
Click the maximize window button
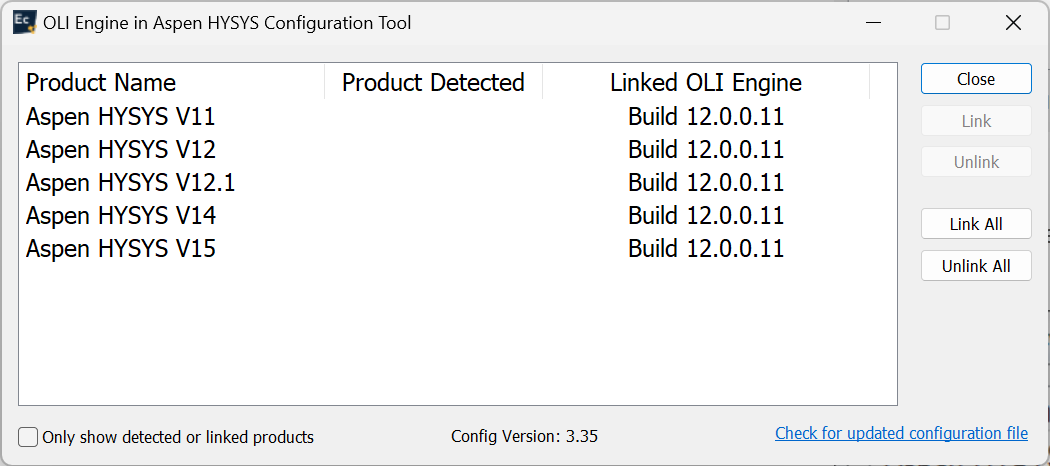[942, 23]
